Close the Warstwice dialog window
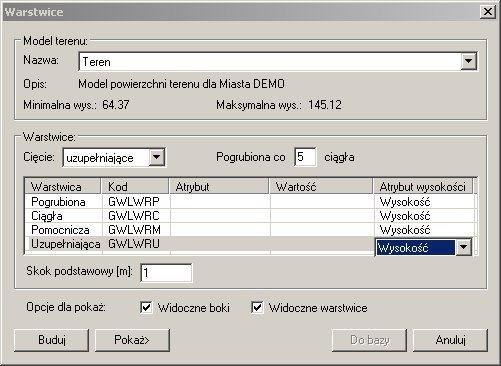 click(x=487, y=12)
